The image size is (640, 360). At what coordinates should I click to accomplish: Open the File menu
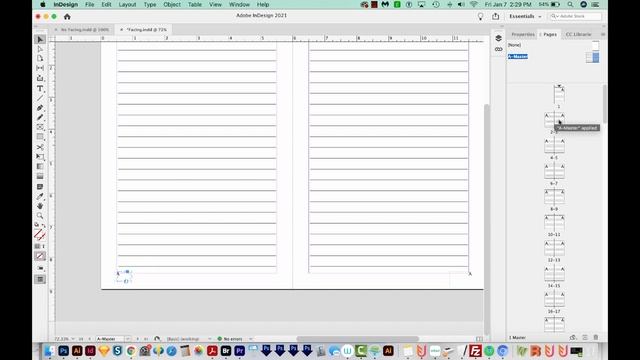89,4
